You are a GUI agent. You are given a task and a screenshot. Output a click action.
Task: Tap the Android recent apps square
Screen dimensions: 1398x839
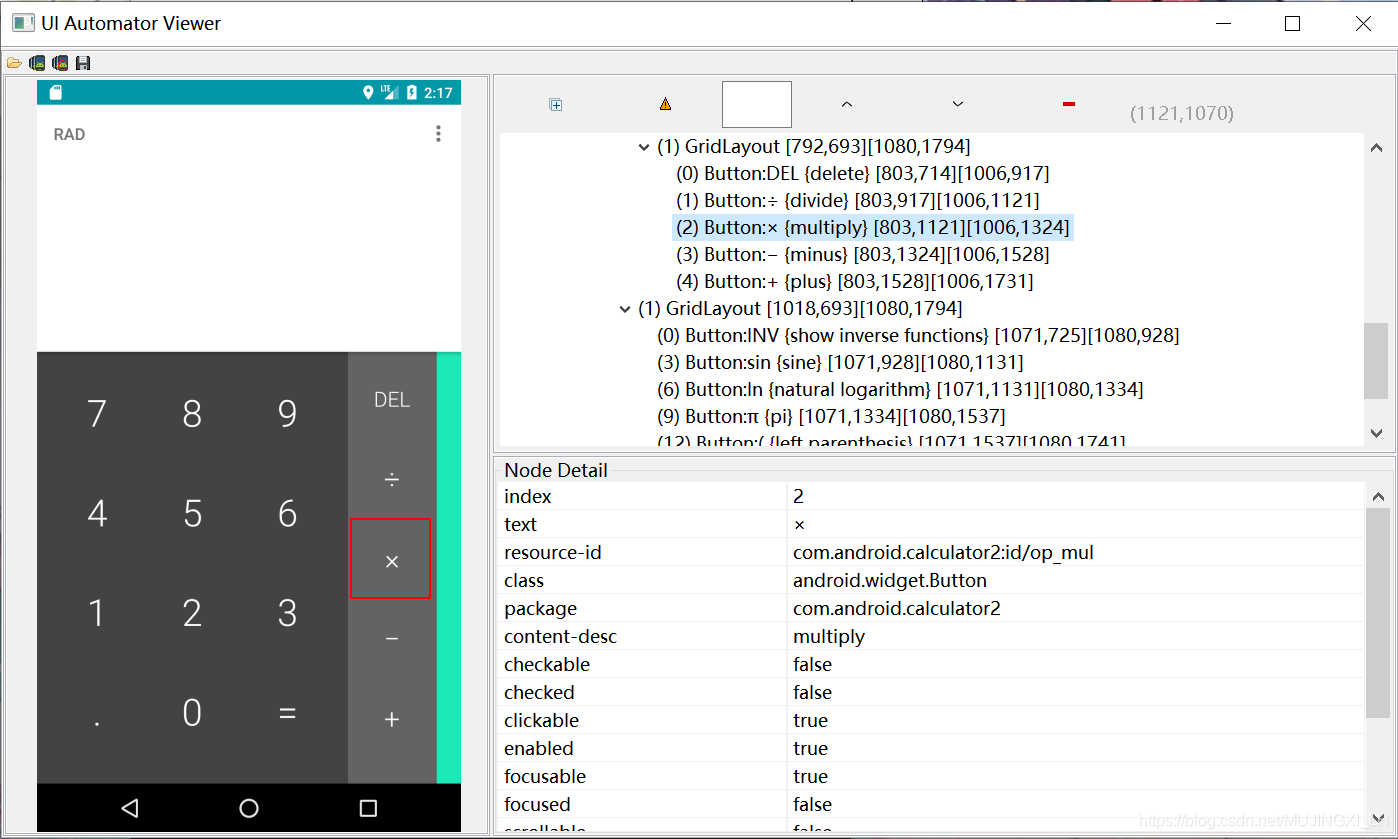pyautogui.click(x=368, y=808)
